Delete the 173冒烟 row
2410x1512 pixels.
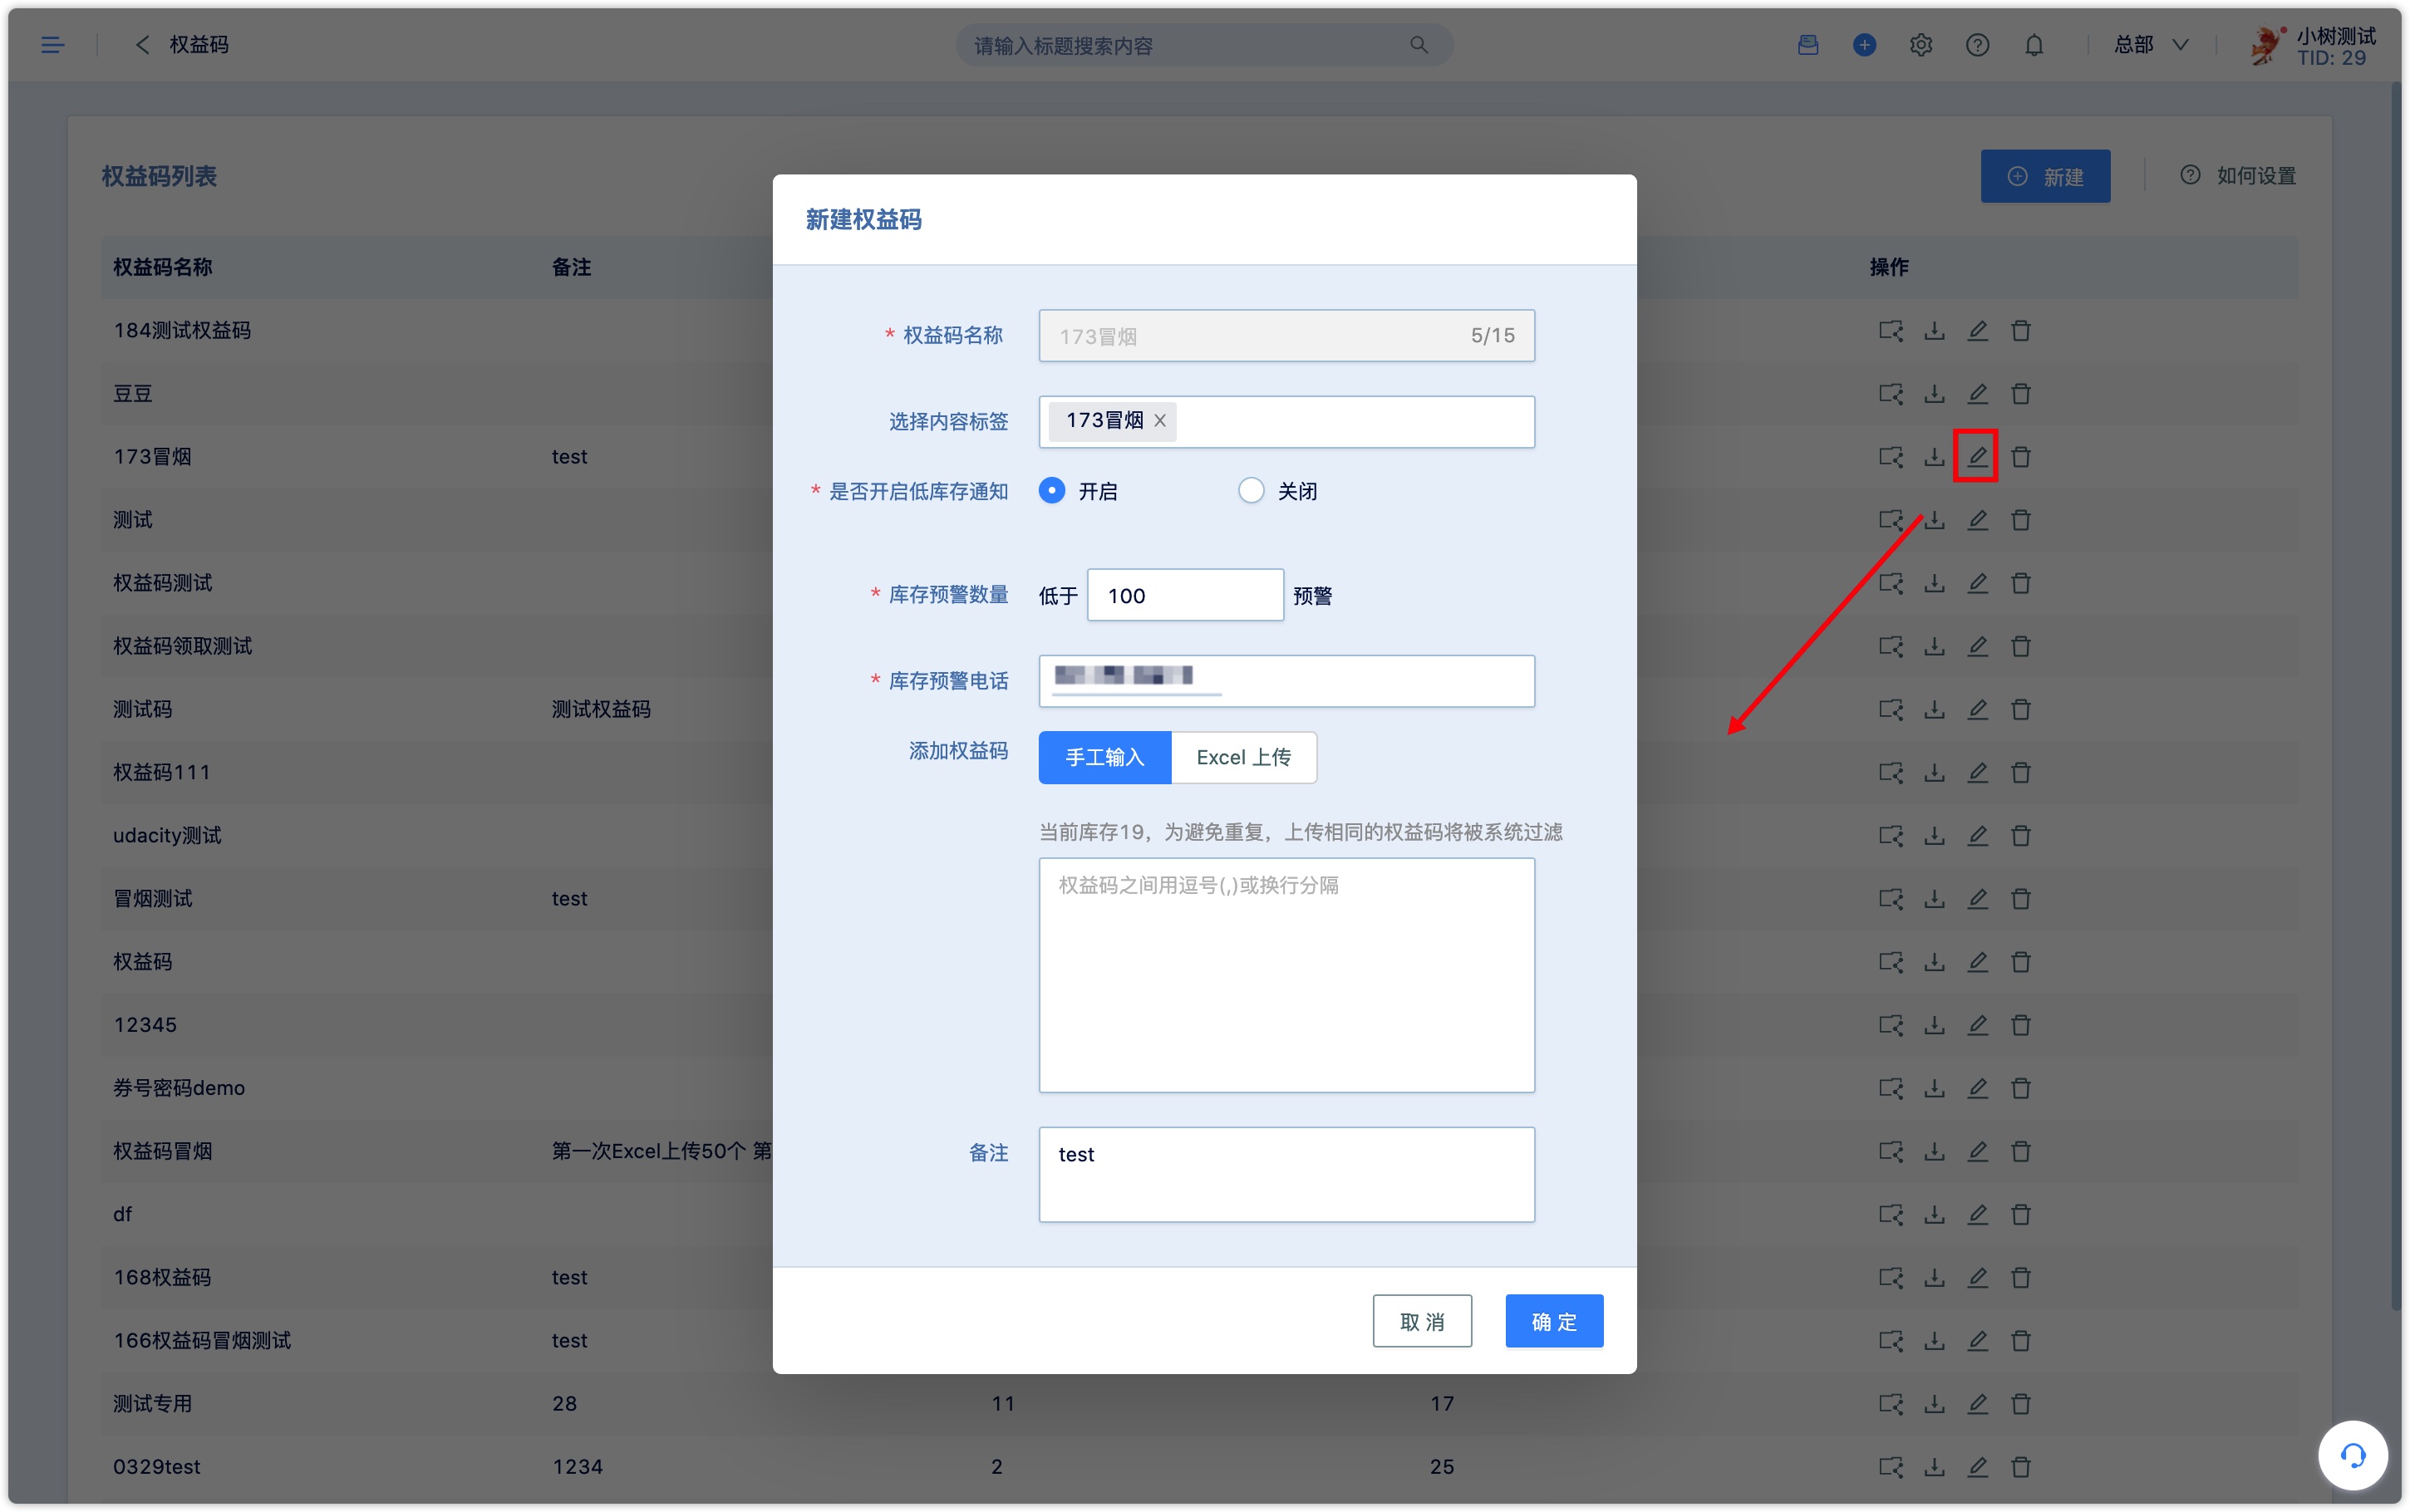[2020, 457]
